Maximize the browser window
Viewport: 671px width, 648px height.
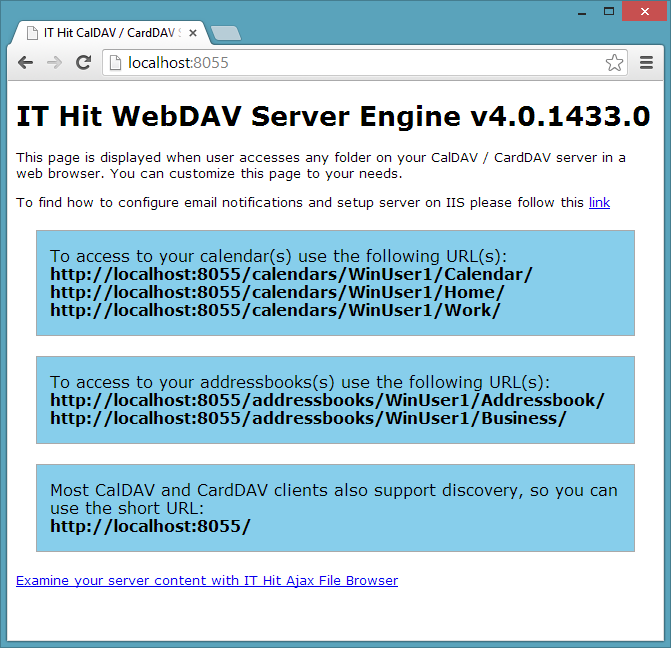[x=609, y=11]
